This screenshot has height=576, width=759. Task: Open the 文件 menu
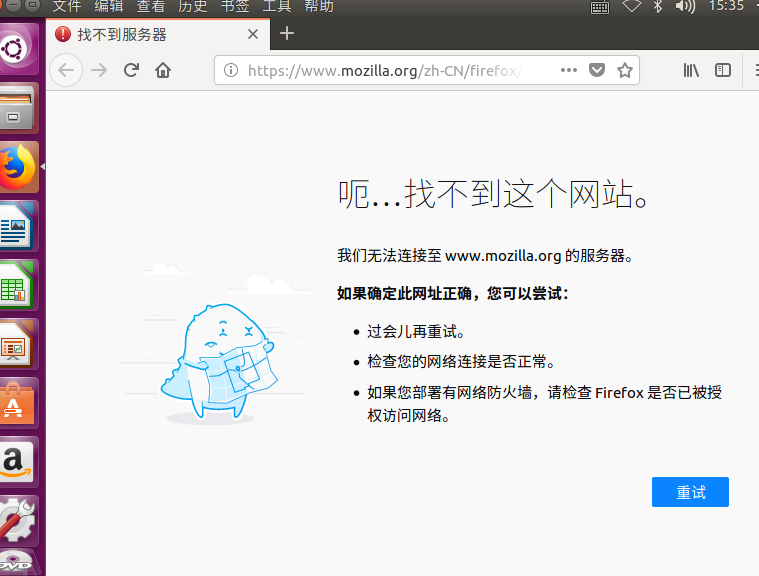tap(67, 6)
